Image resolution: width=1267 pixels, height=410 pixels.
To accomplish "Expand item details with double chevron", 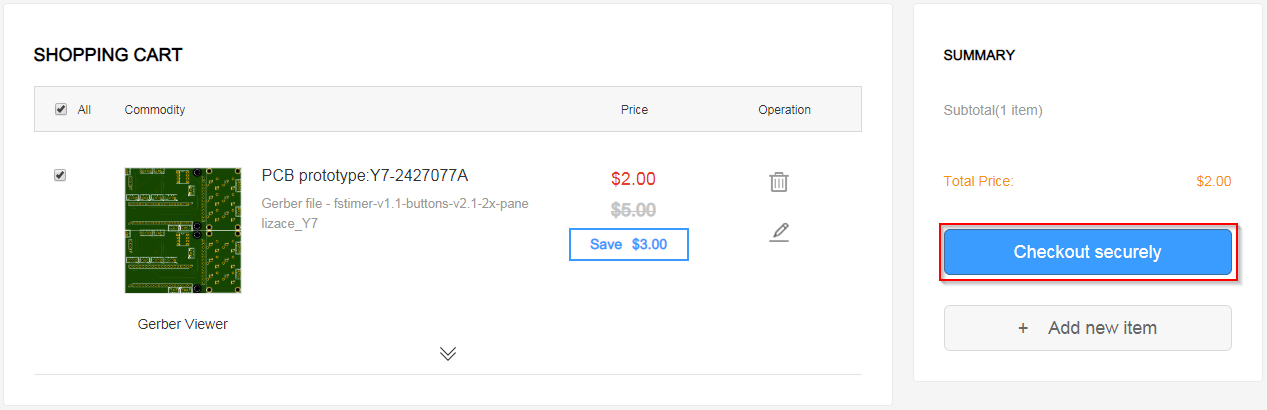I will click(x=448, y=353).
